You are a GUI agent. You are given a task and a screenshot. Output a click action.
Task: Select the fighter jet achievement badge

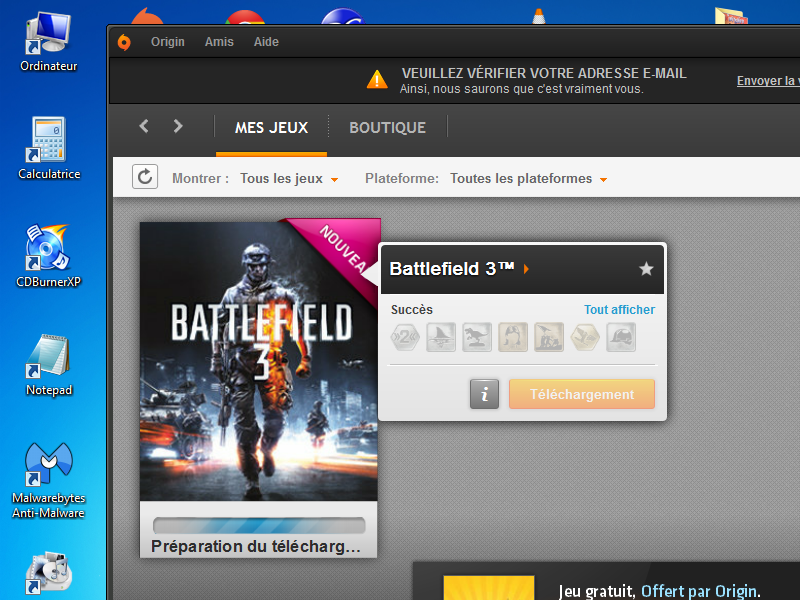[x=441, y=337]
